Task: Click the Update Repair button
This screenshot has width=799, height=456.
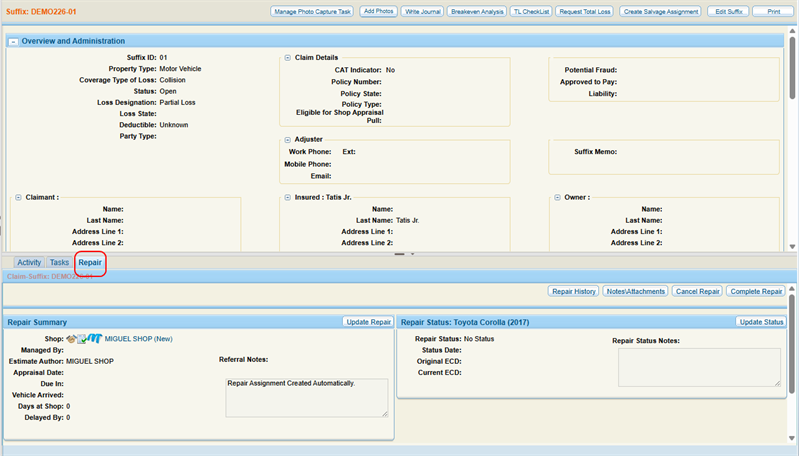Action: point(368,322)
